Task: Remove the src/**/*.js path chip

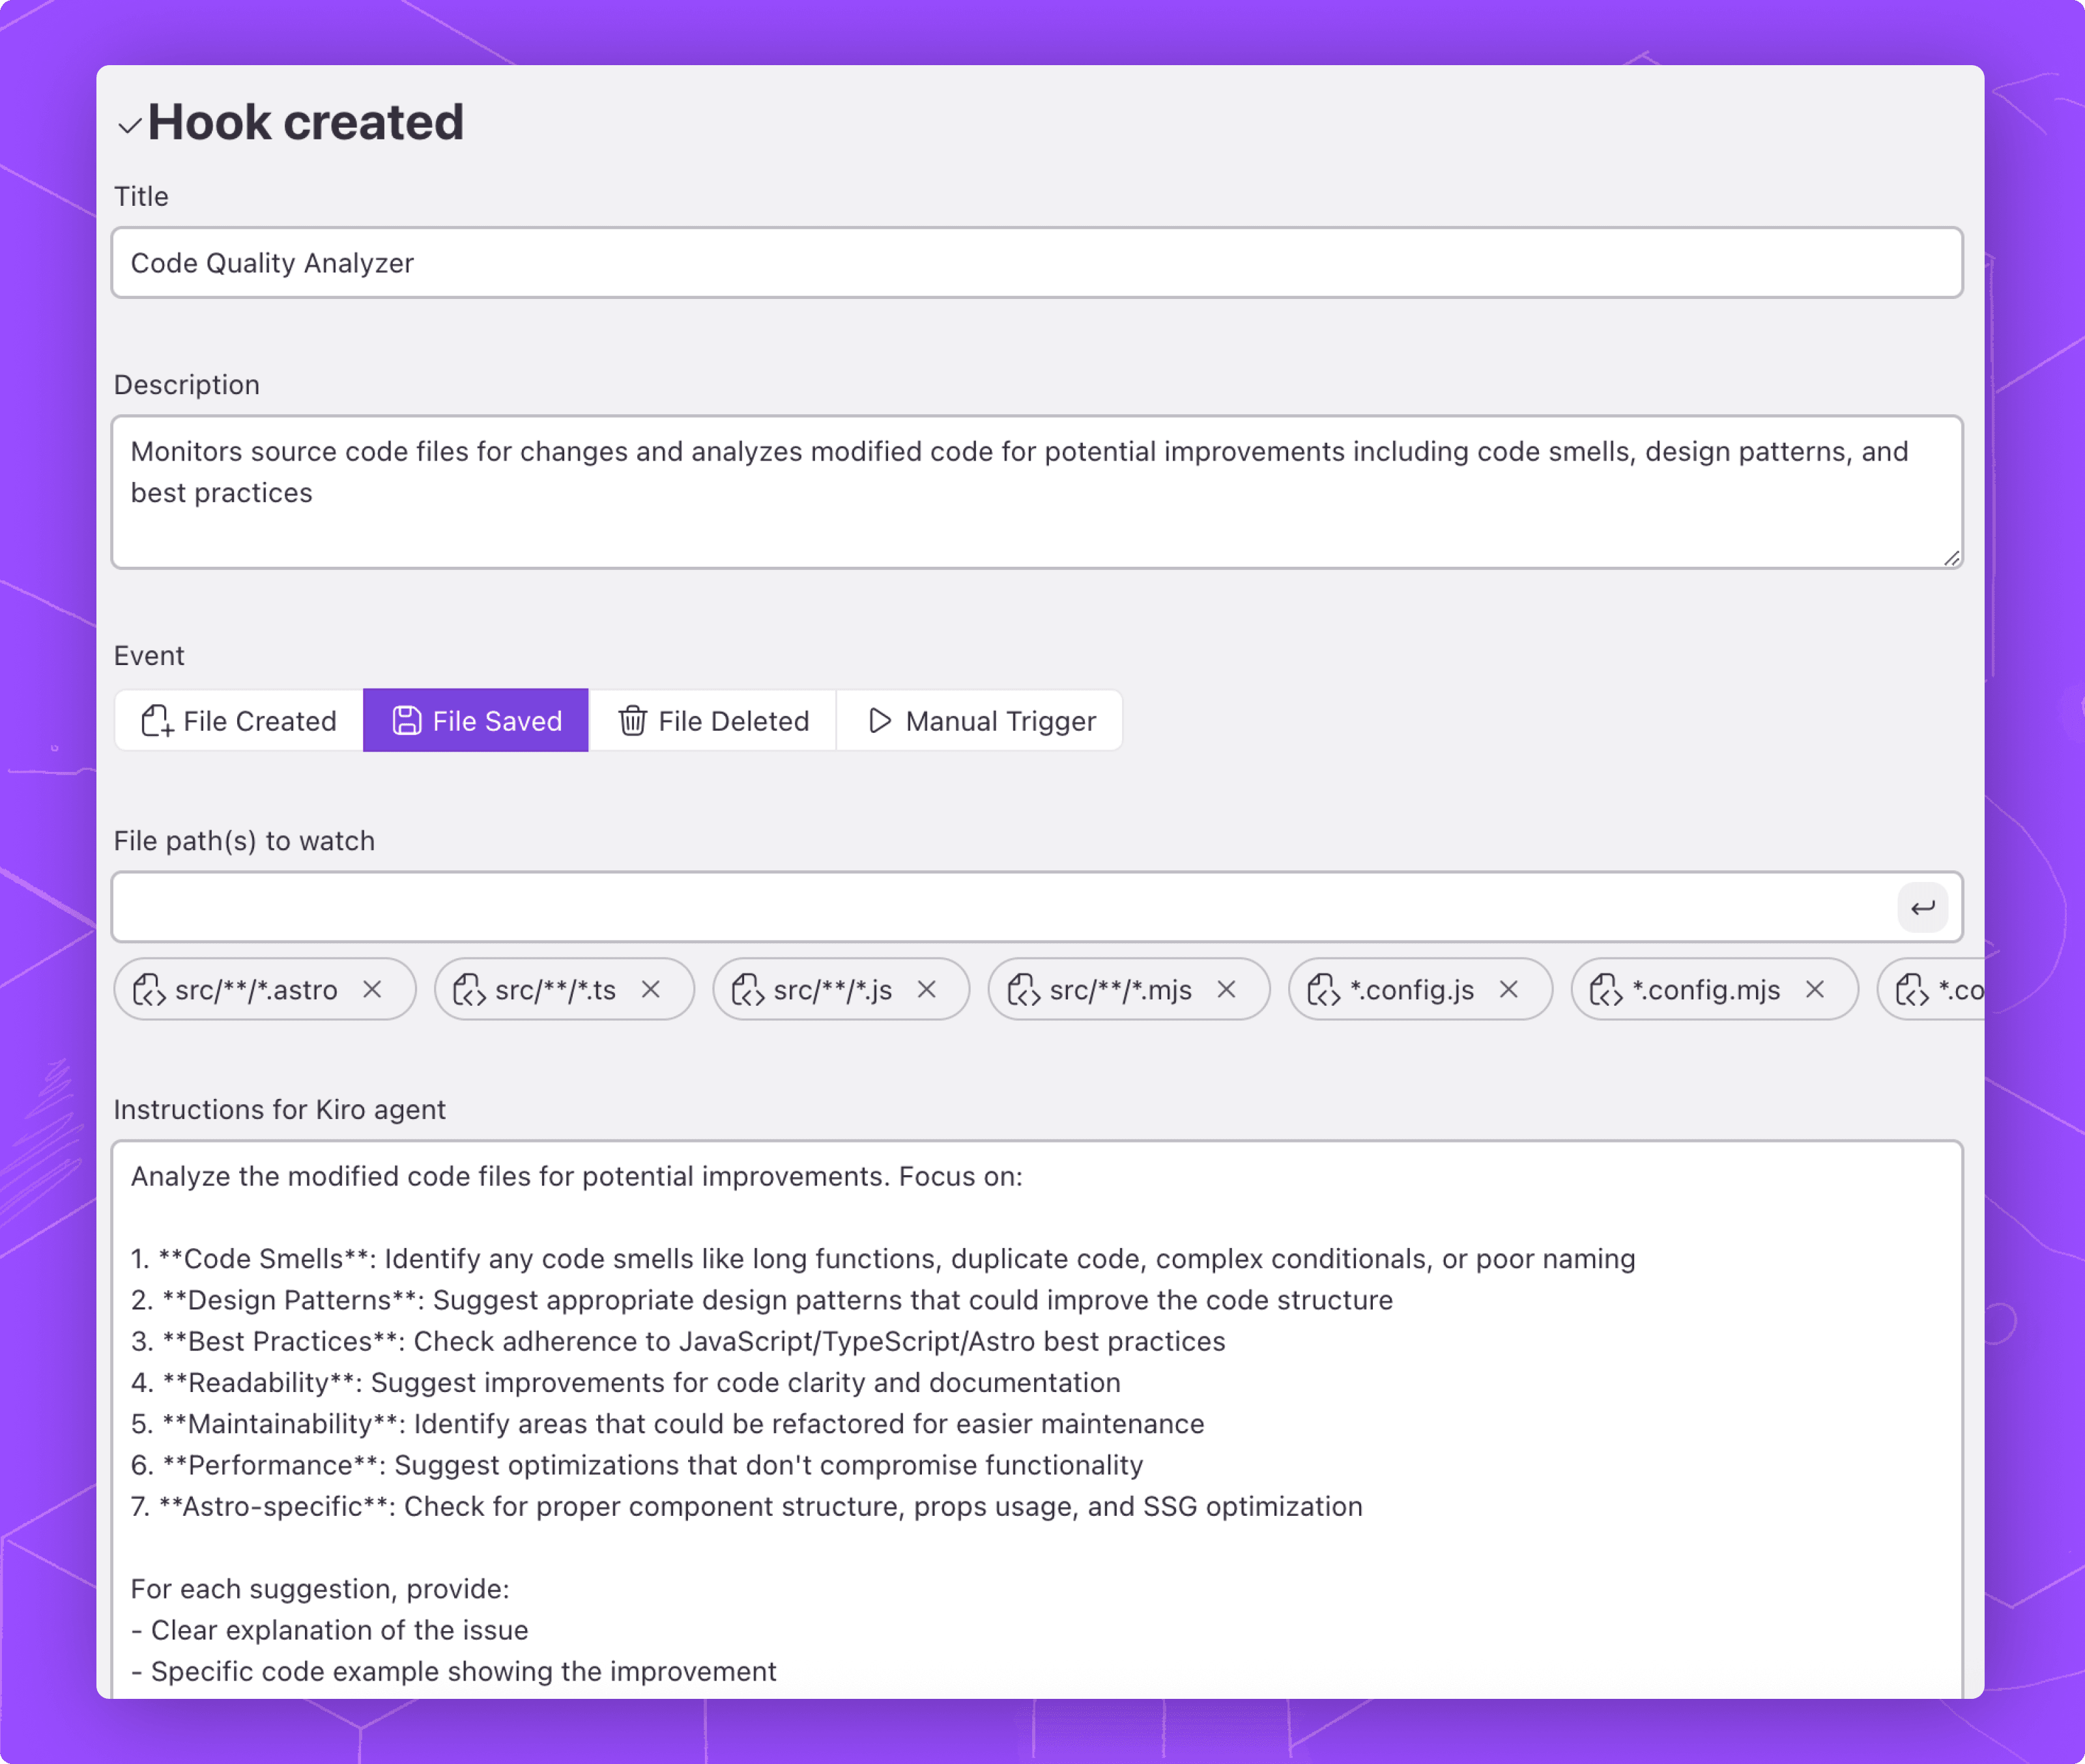Action: point(927,990)
